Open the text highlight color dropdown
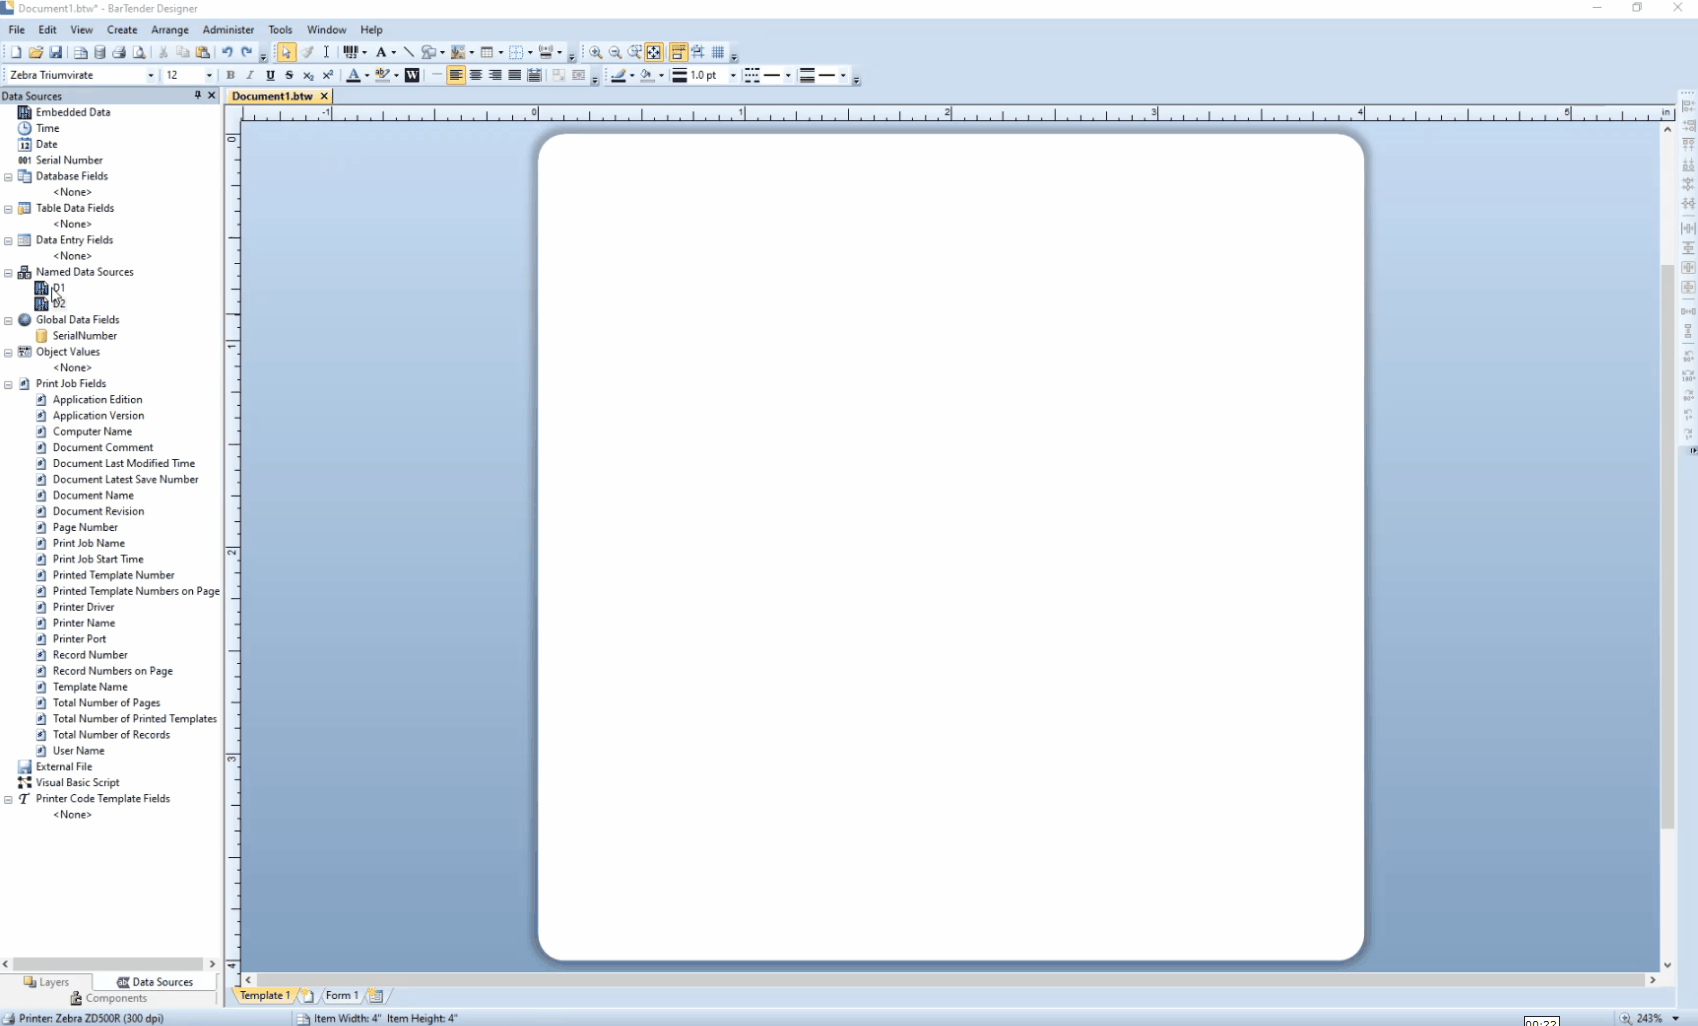Screen dimensions: 1698x1026 coord(396,75)
